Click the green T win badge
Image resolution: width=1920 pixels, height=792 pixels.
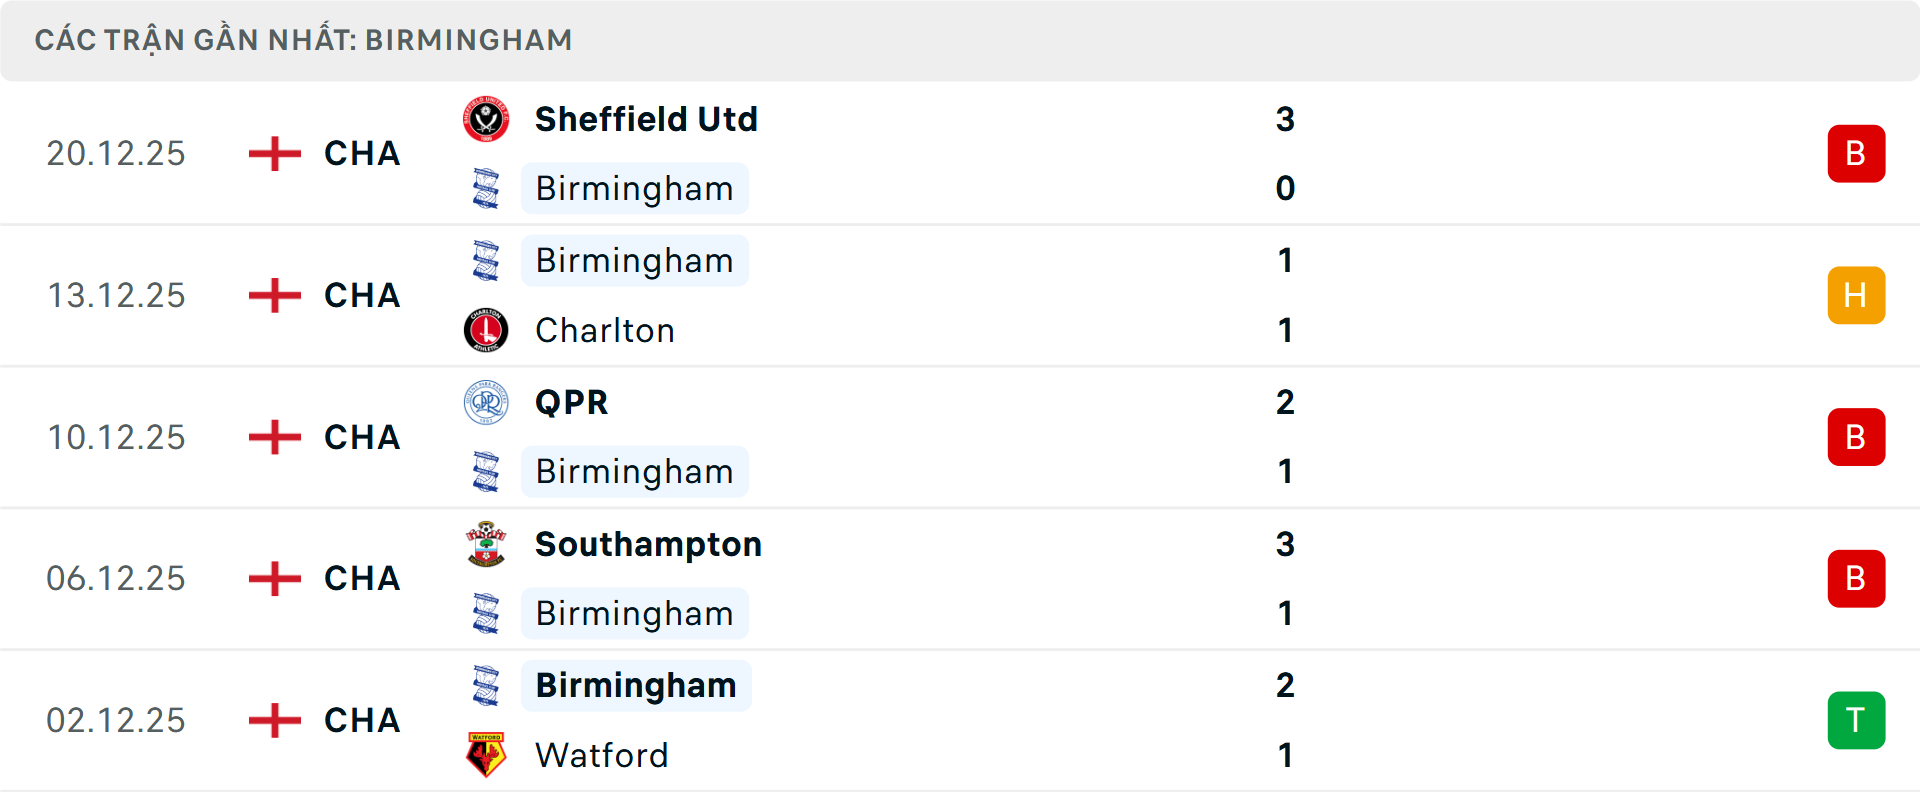point(1856,720)
